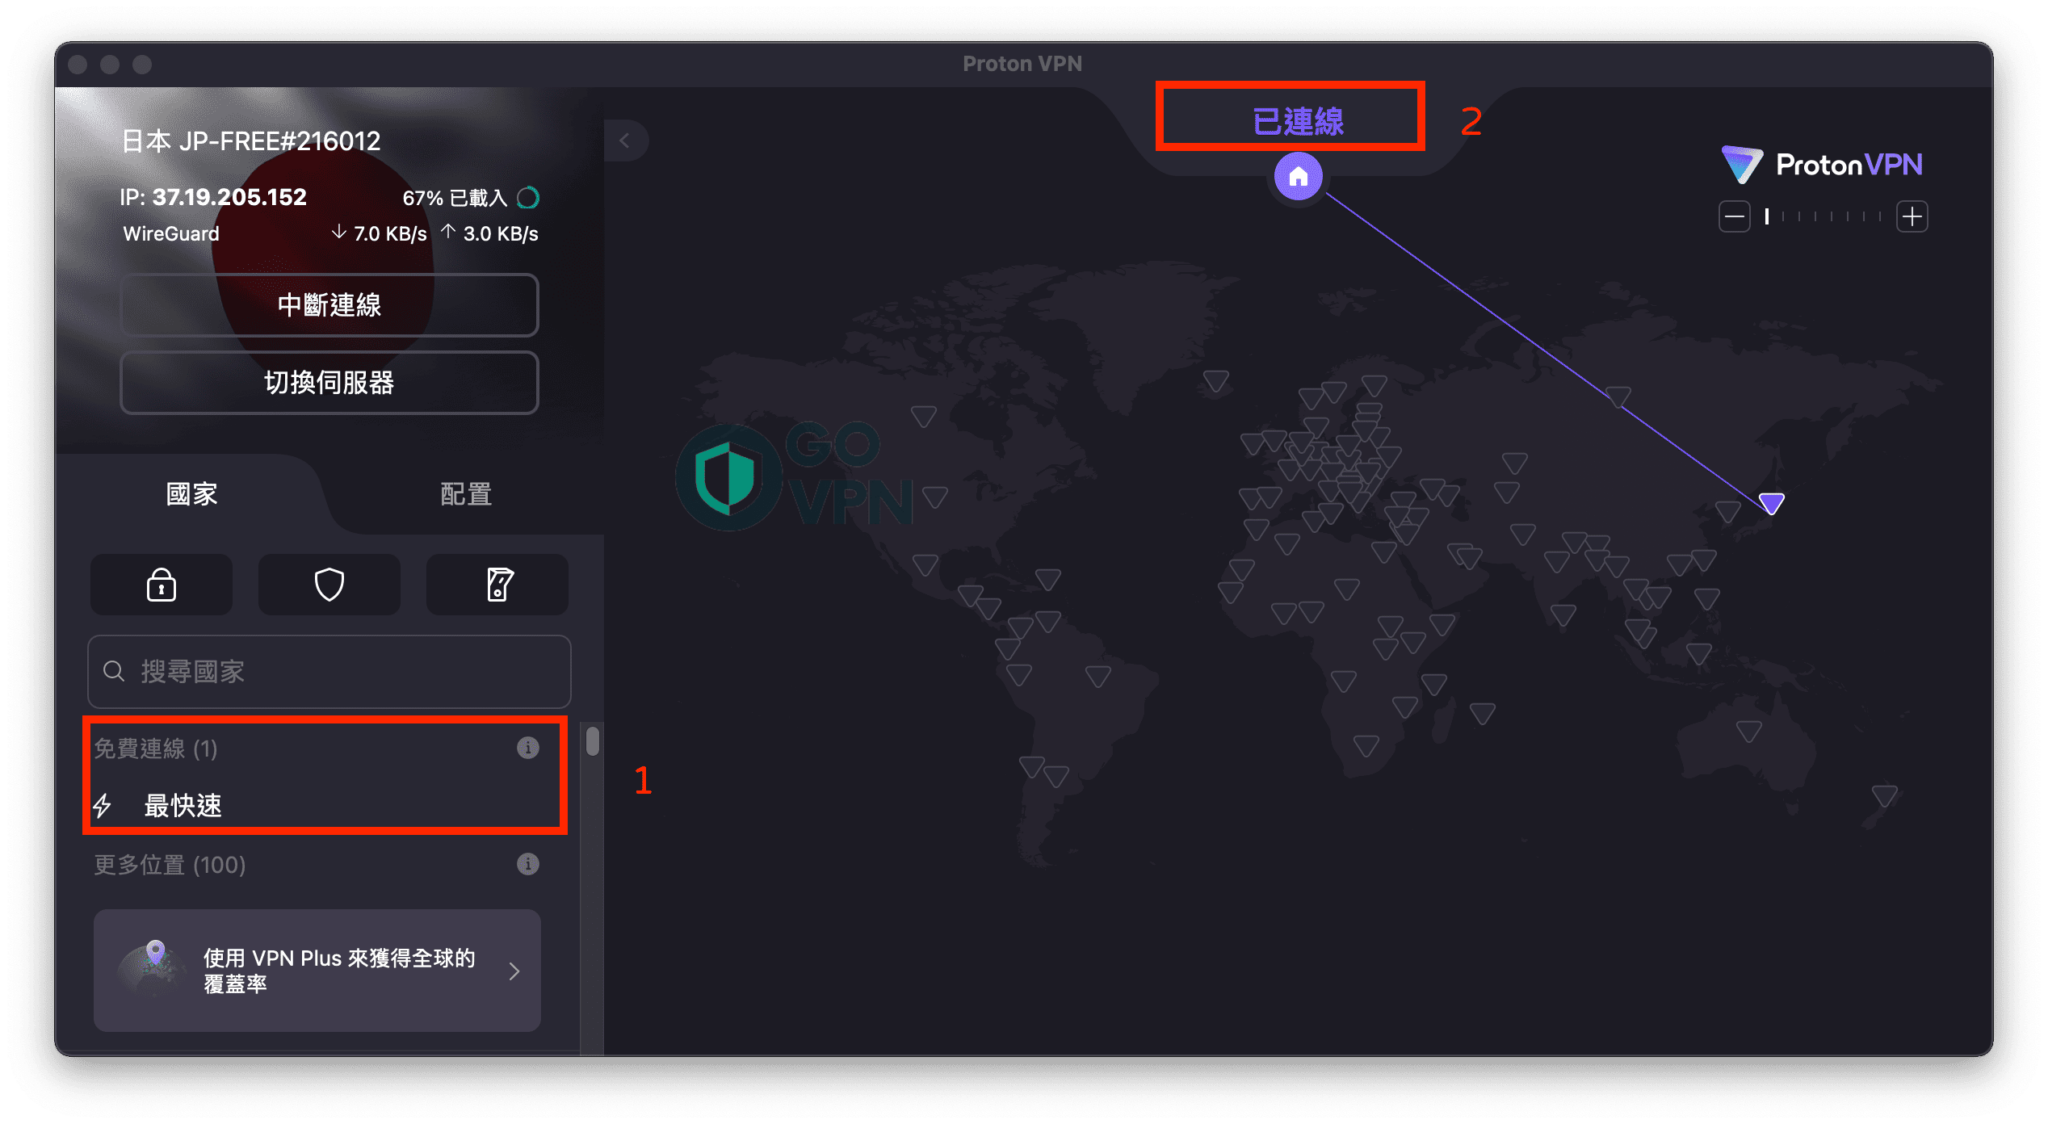The height and width of the screenshot is (1124, 2048).
Task: Click info icon beside 更多位置
Action: [528, 864]
